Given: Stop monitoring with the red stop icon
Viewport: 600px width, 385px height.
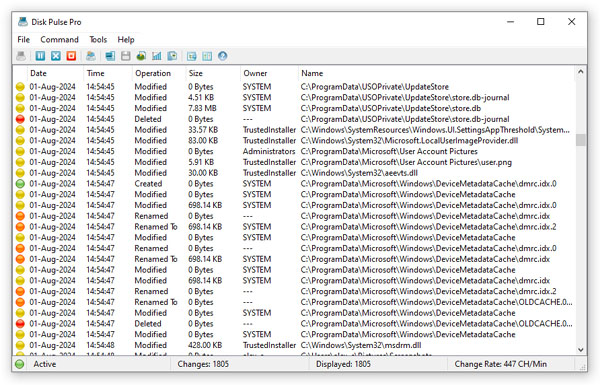Looking at the screenshot, I should click(x=71, y=56).
